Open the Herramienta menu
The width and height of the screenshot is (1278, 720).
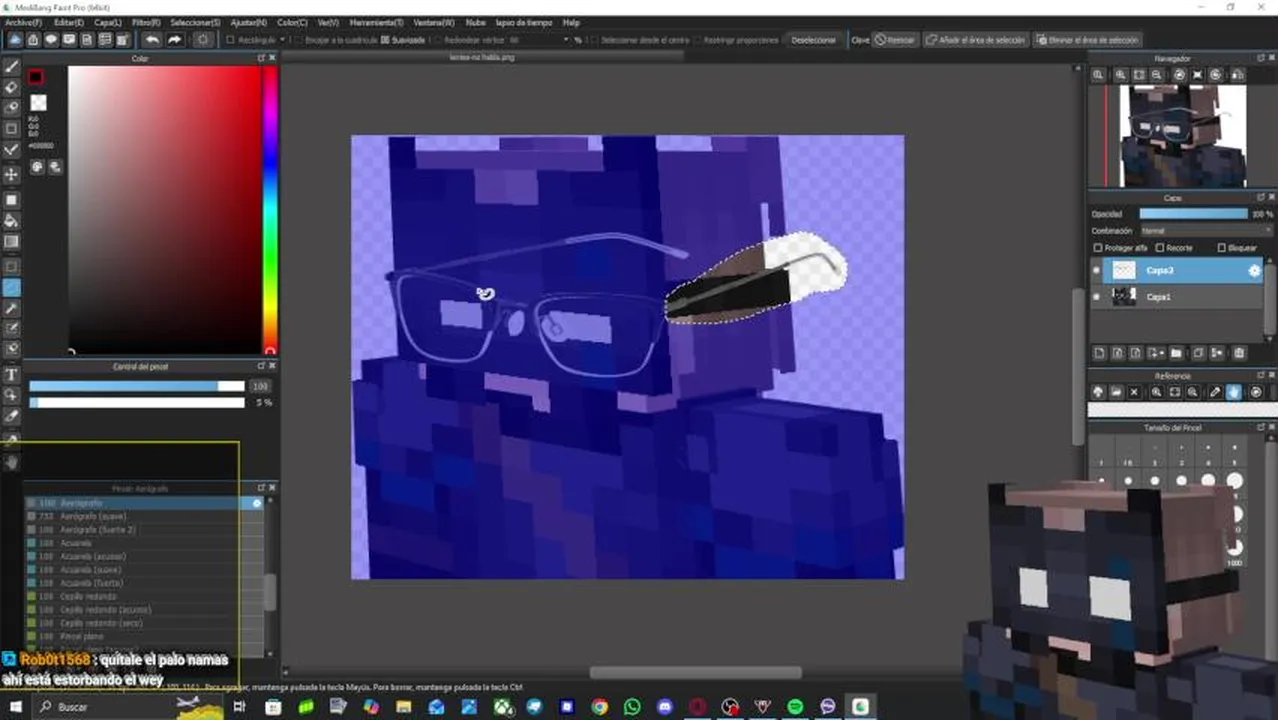pyautogui.click(x=376, y=22)
